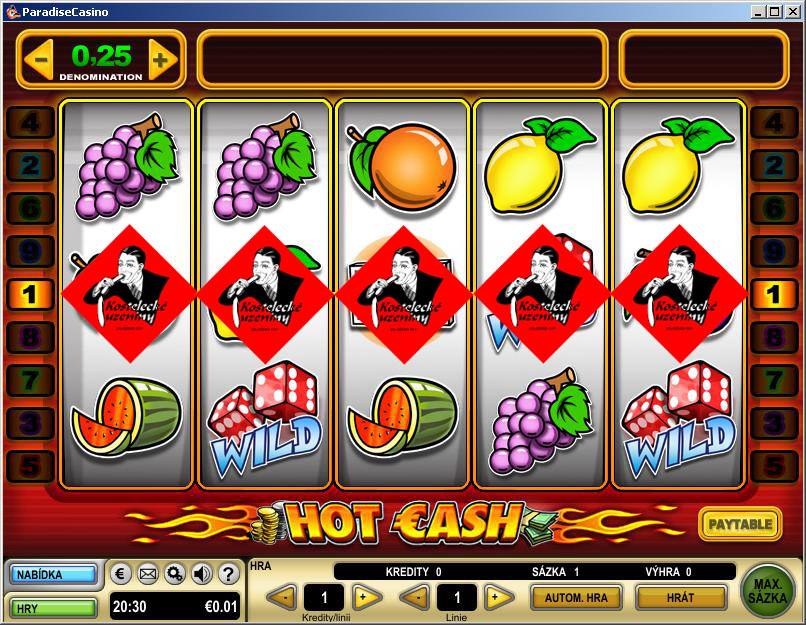This screenshot has width=806, height=625.
Task: Click the PAYTABLE button
Action: (740, 524)
